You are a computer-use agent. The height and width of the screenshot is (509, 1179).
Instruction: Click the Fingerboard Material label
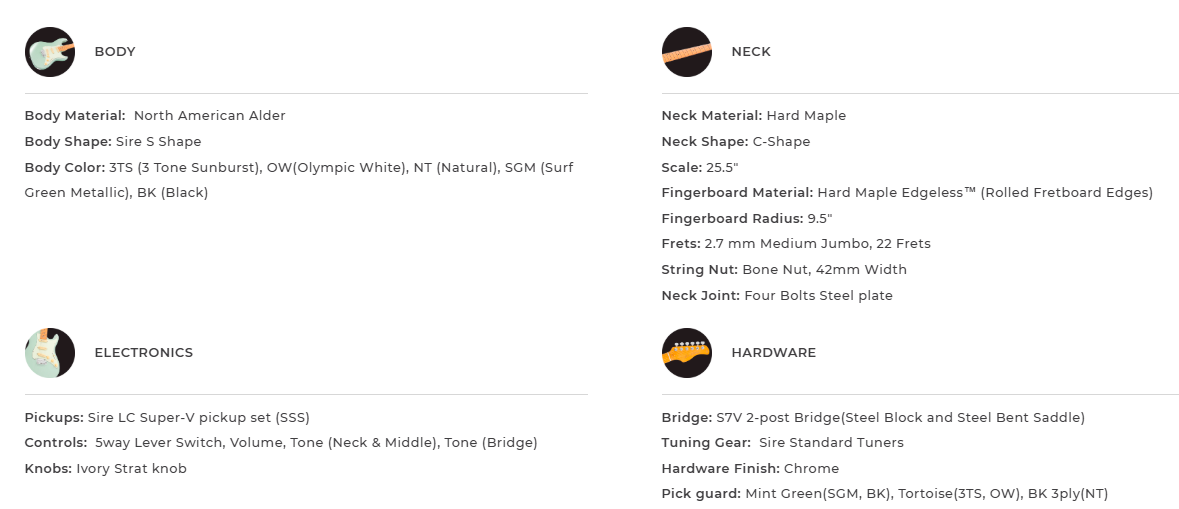tap(737, 193)
